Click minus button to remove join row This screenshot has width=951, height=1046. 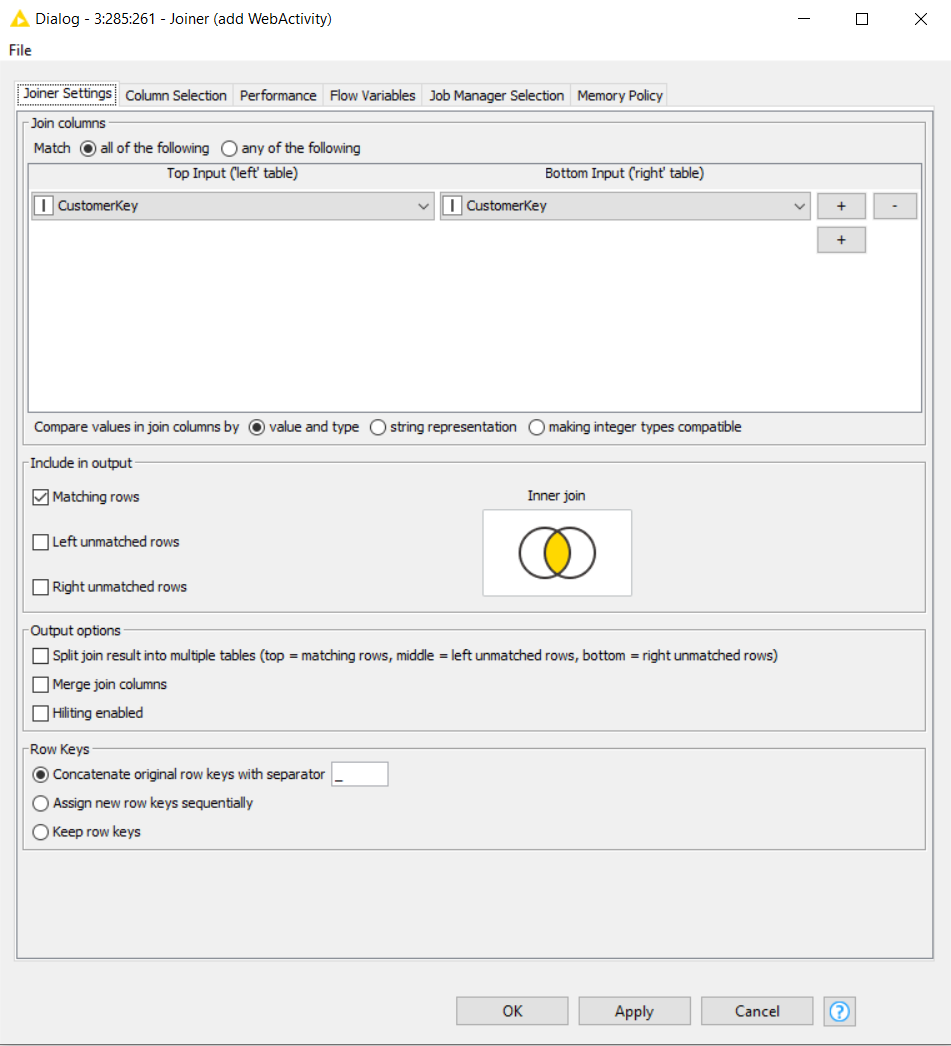point(895,206)
